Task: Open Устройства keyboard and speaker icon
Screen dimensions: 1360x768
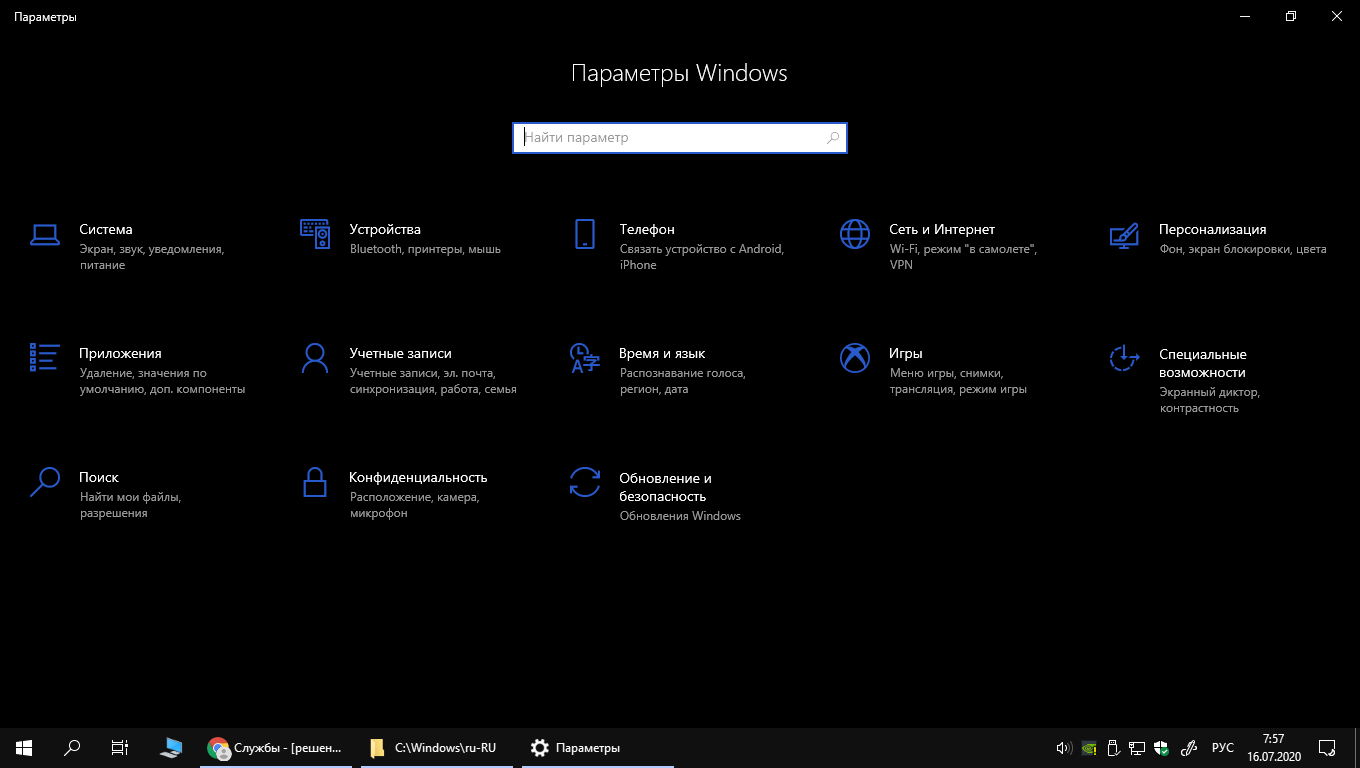Action: (315, 234)
